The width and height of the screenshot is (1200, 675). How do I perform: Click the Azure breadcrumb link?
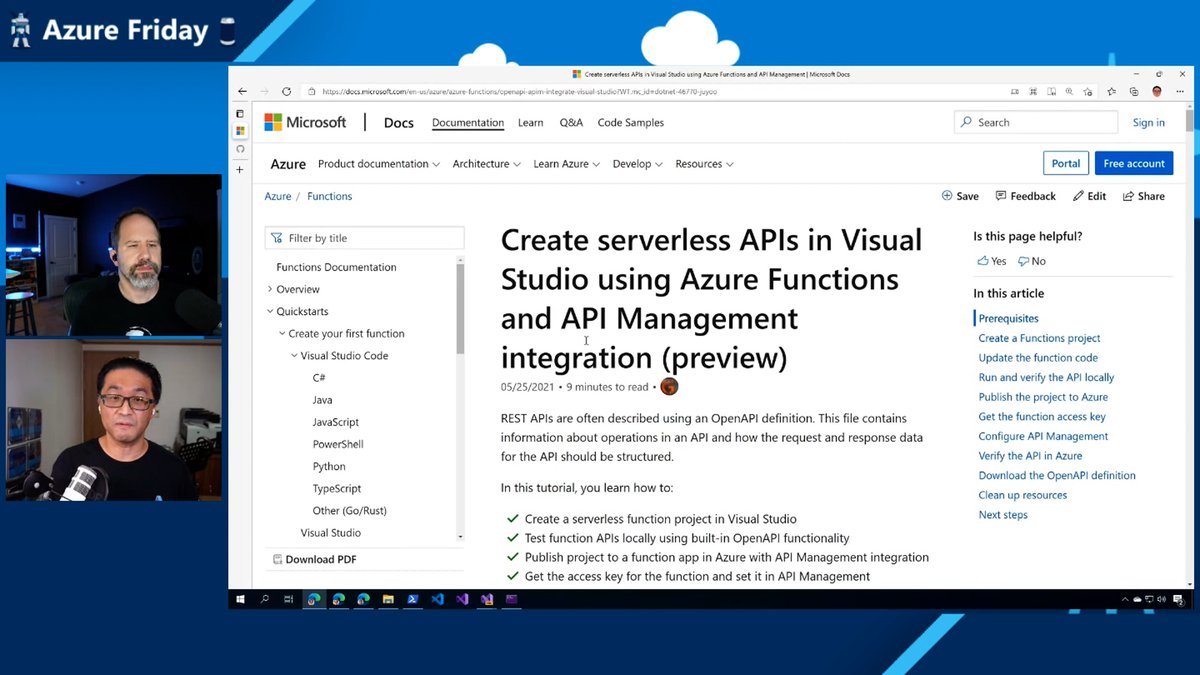point(278,196)
